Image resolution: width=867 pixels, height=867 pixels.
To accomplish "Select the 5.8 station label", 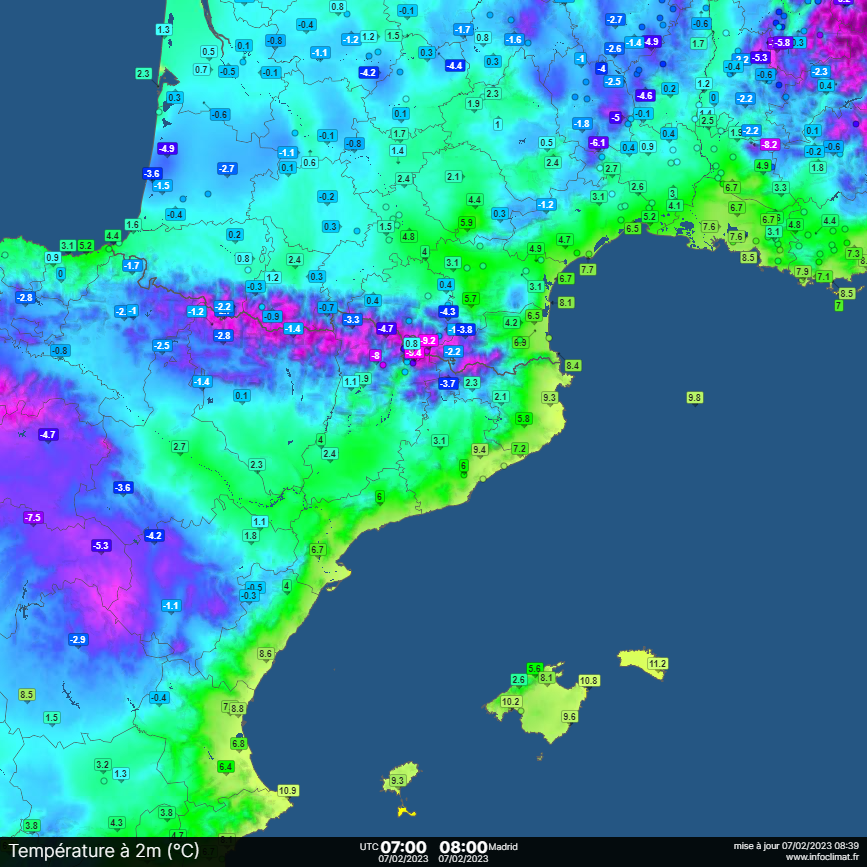I will pyautogui.click(x=524, y=419).
